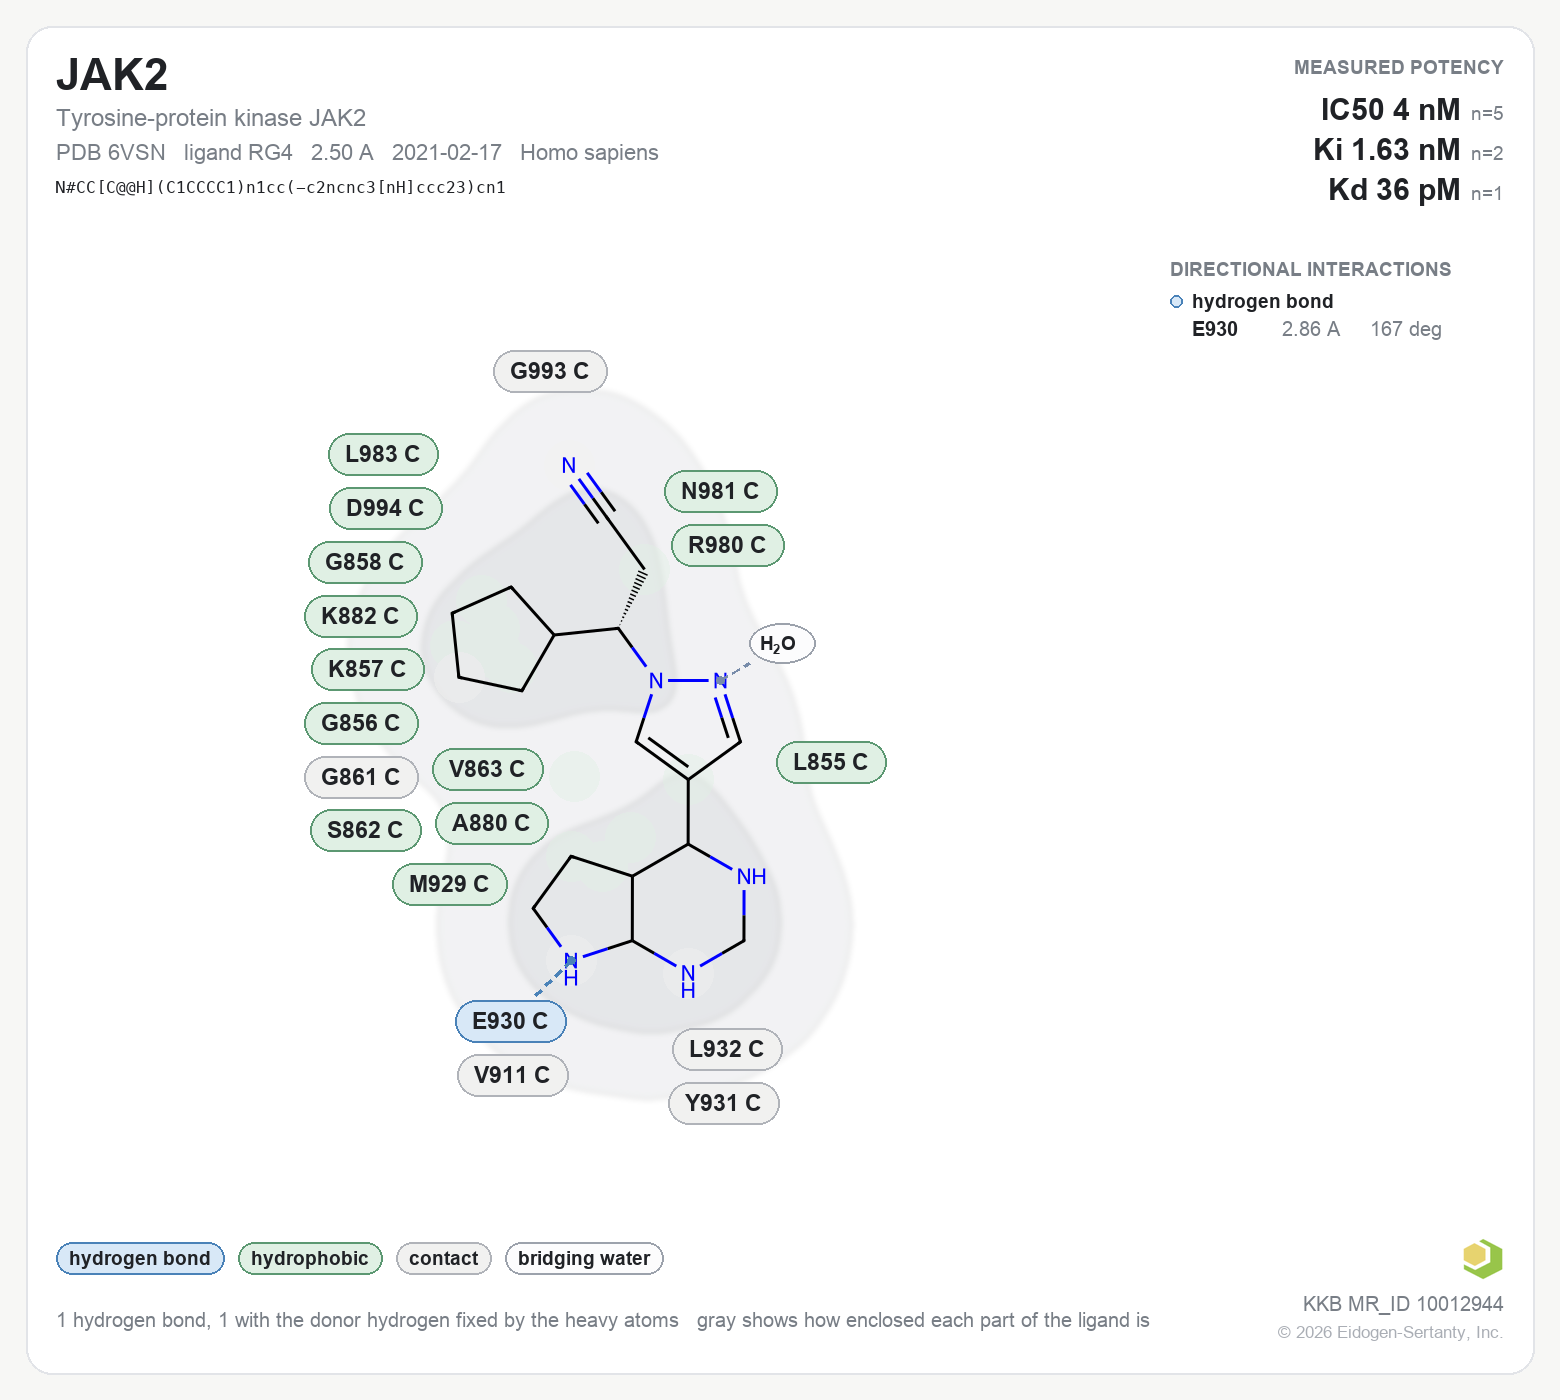Click residue label G861 C
Screen dimensions: 1560x1400
pyautogui.click(x=361, y=777)
